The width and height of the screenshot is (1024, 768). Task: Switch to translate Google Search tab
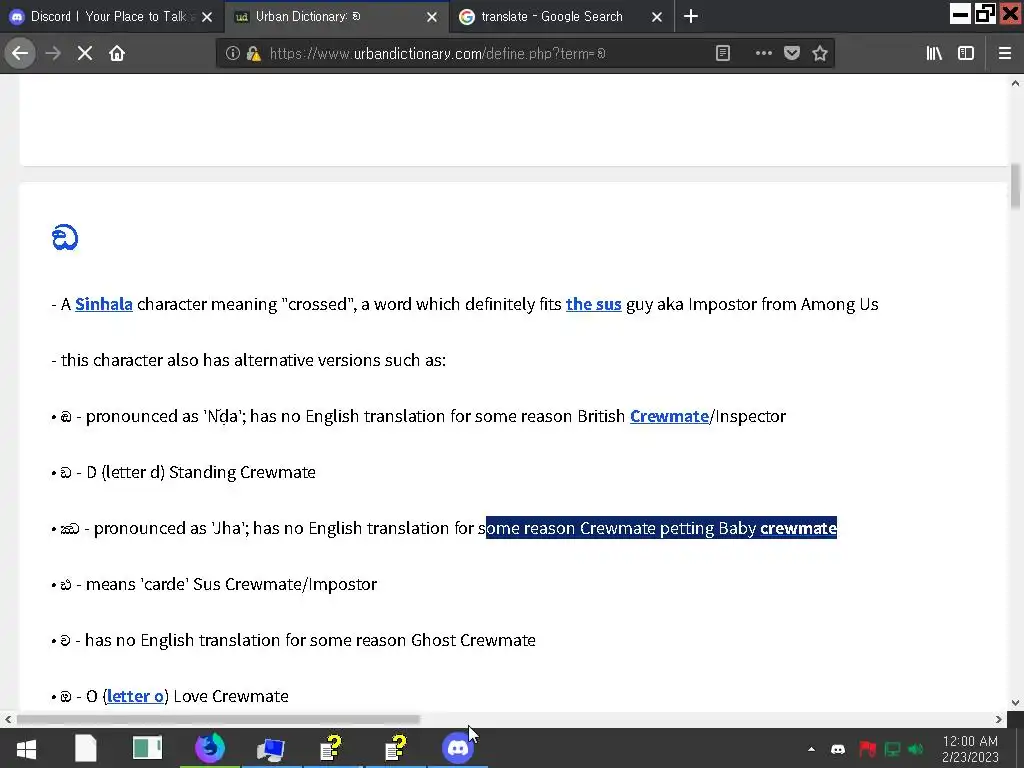tap(552, 16)
